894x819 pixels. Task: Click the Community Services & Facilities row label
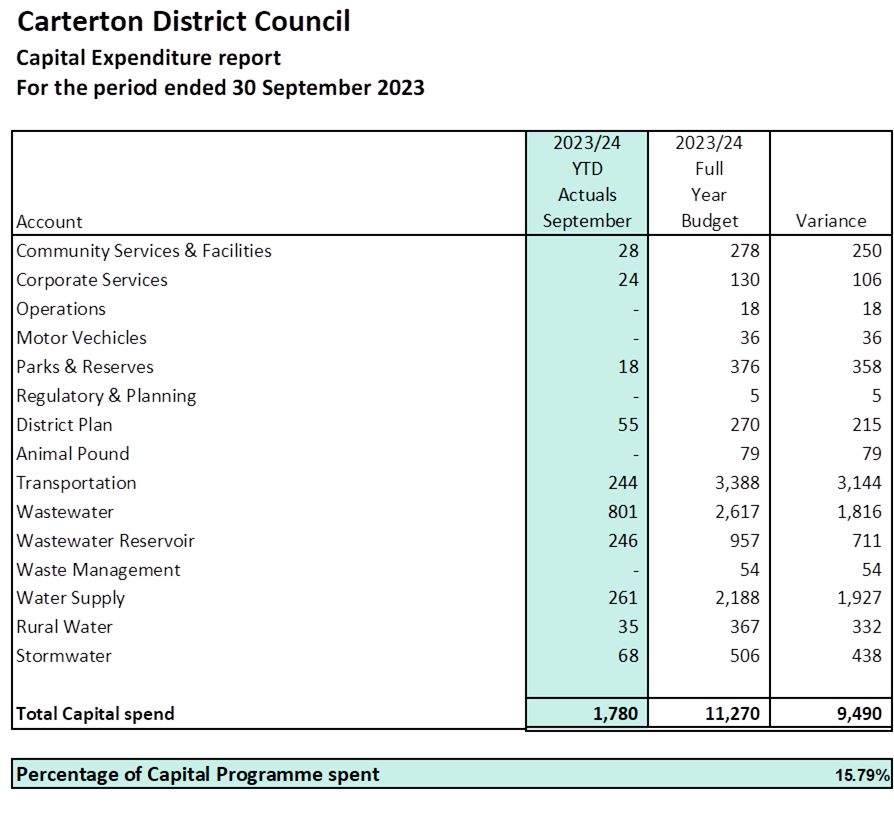point(144,251)
